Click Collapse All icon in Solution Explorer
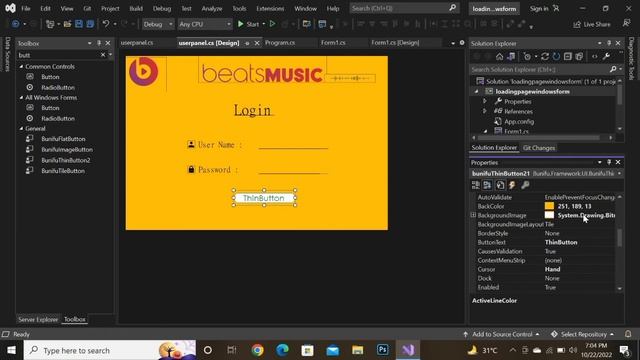This screenshot has height=360, width=640. [568, 56]
